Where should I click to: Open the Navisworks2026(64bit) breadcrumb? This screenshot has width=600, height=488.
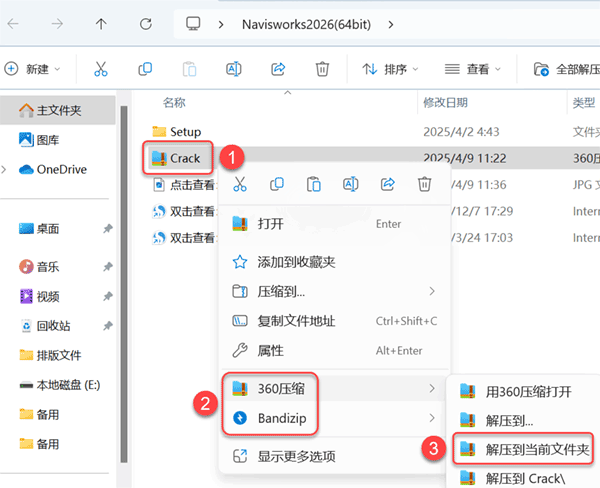306,25
